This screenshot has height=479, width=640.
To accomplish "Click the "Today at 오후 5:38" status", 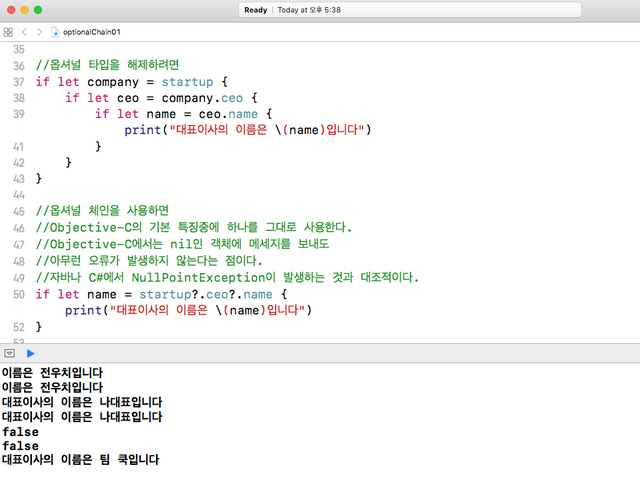I will click(x=309, y=10).
